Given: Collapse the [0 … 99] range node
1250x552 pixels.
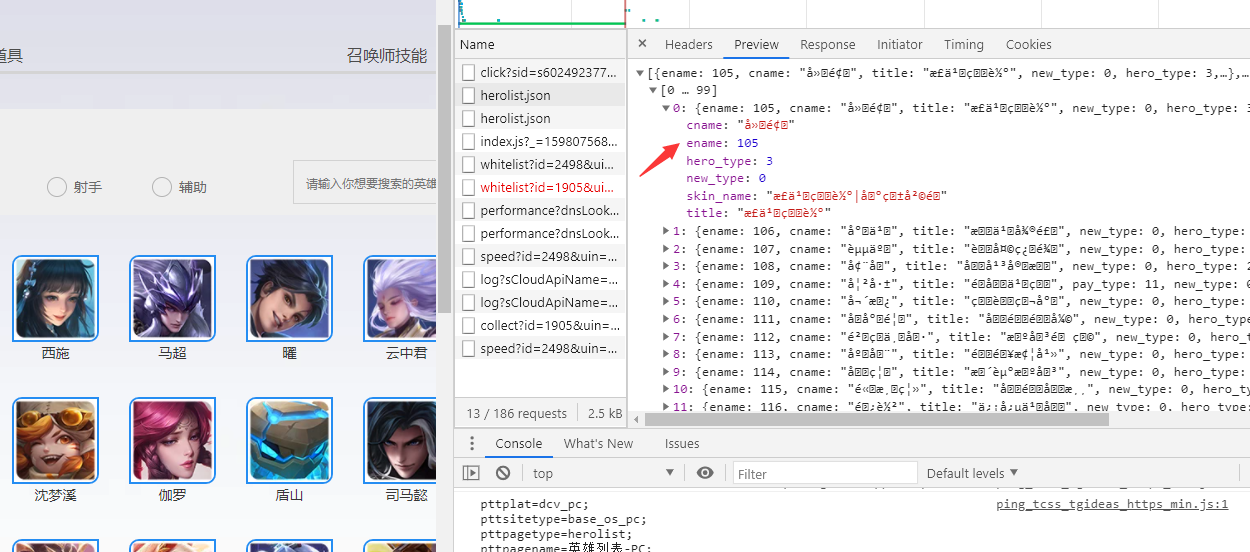Looking at the screenshot, I should pos(653,90).
